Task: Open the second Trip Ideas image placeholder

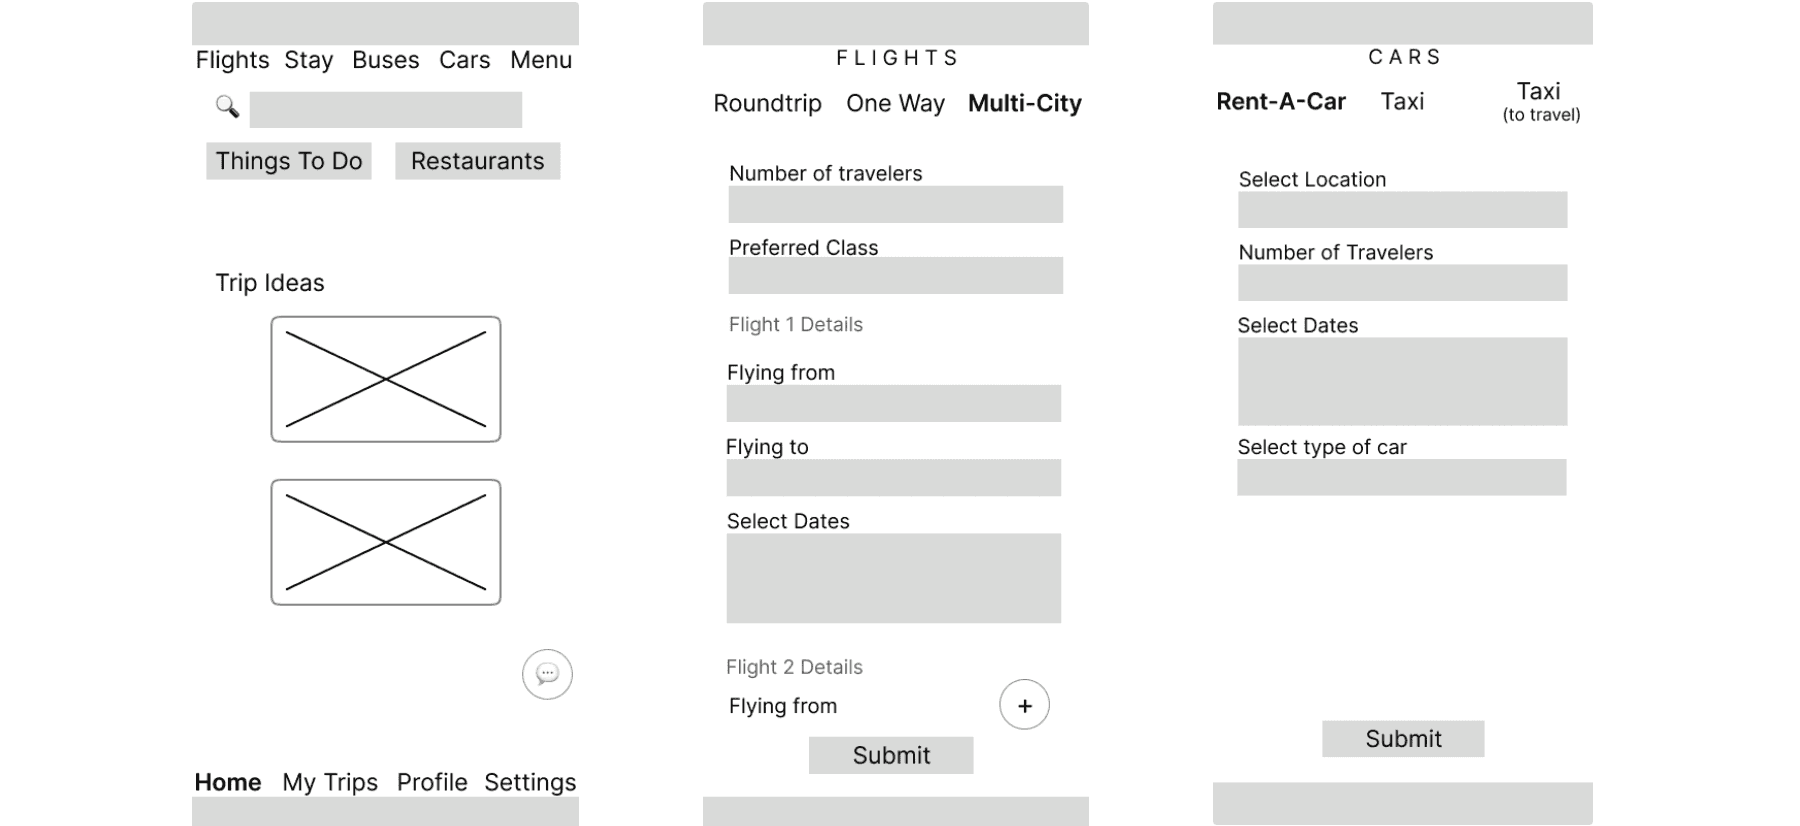Action: [x=386, y=542]
